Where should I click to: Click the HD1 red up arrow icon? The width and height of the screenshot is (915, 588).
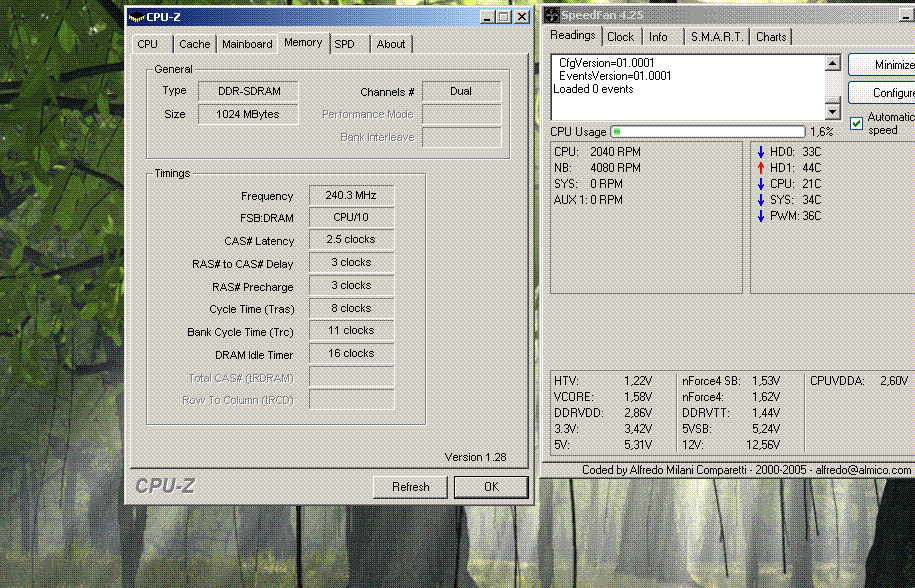(760, 168)
